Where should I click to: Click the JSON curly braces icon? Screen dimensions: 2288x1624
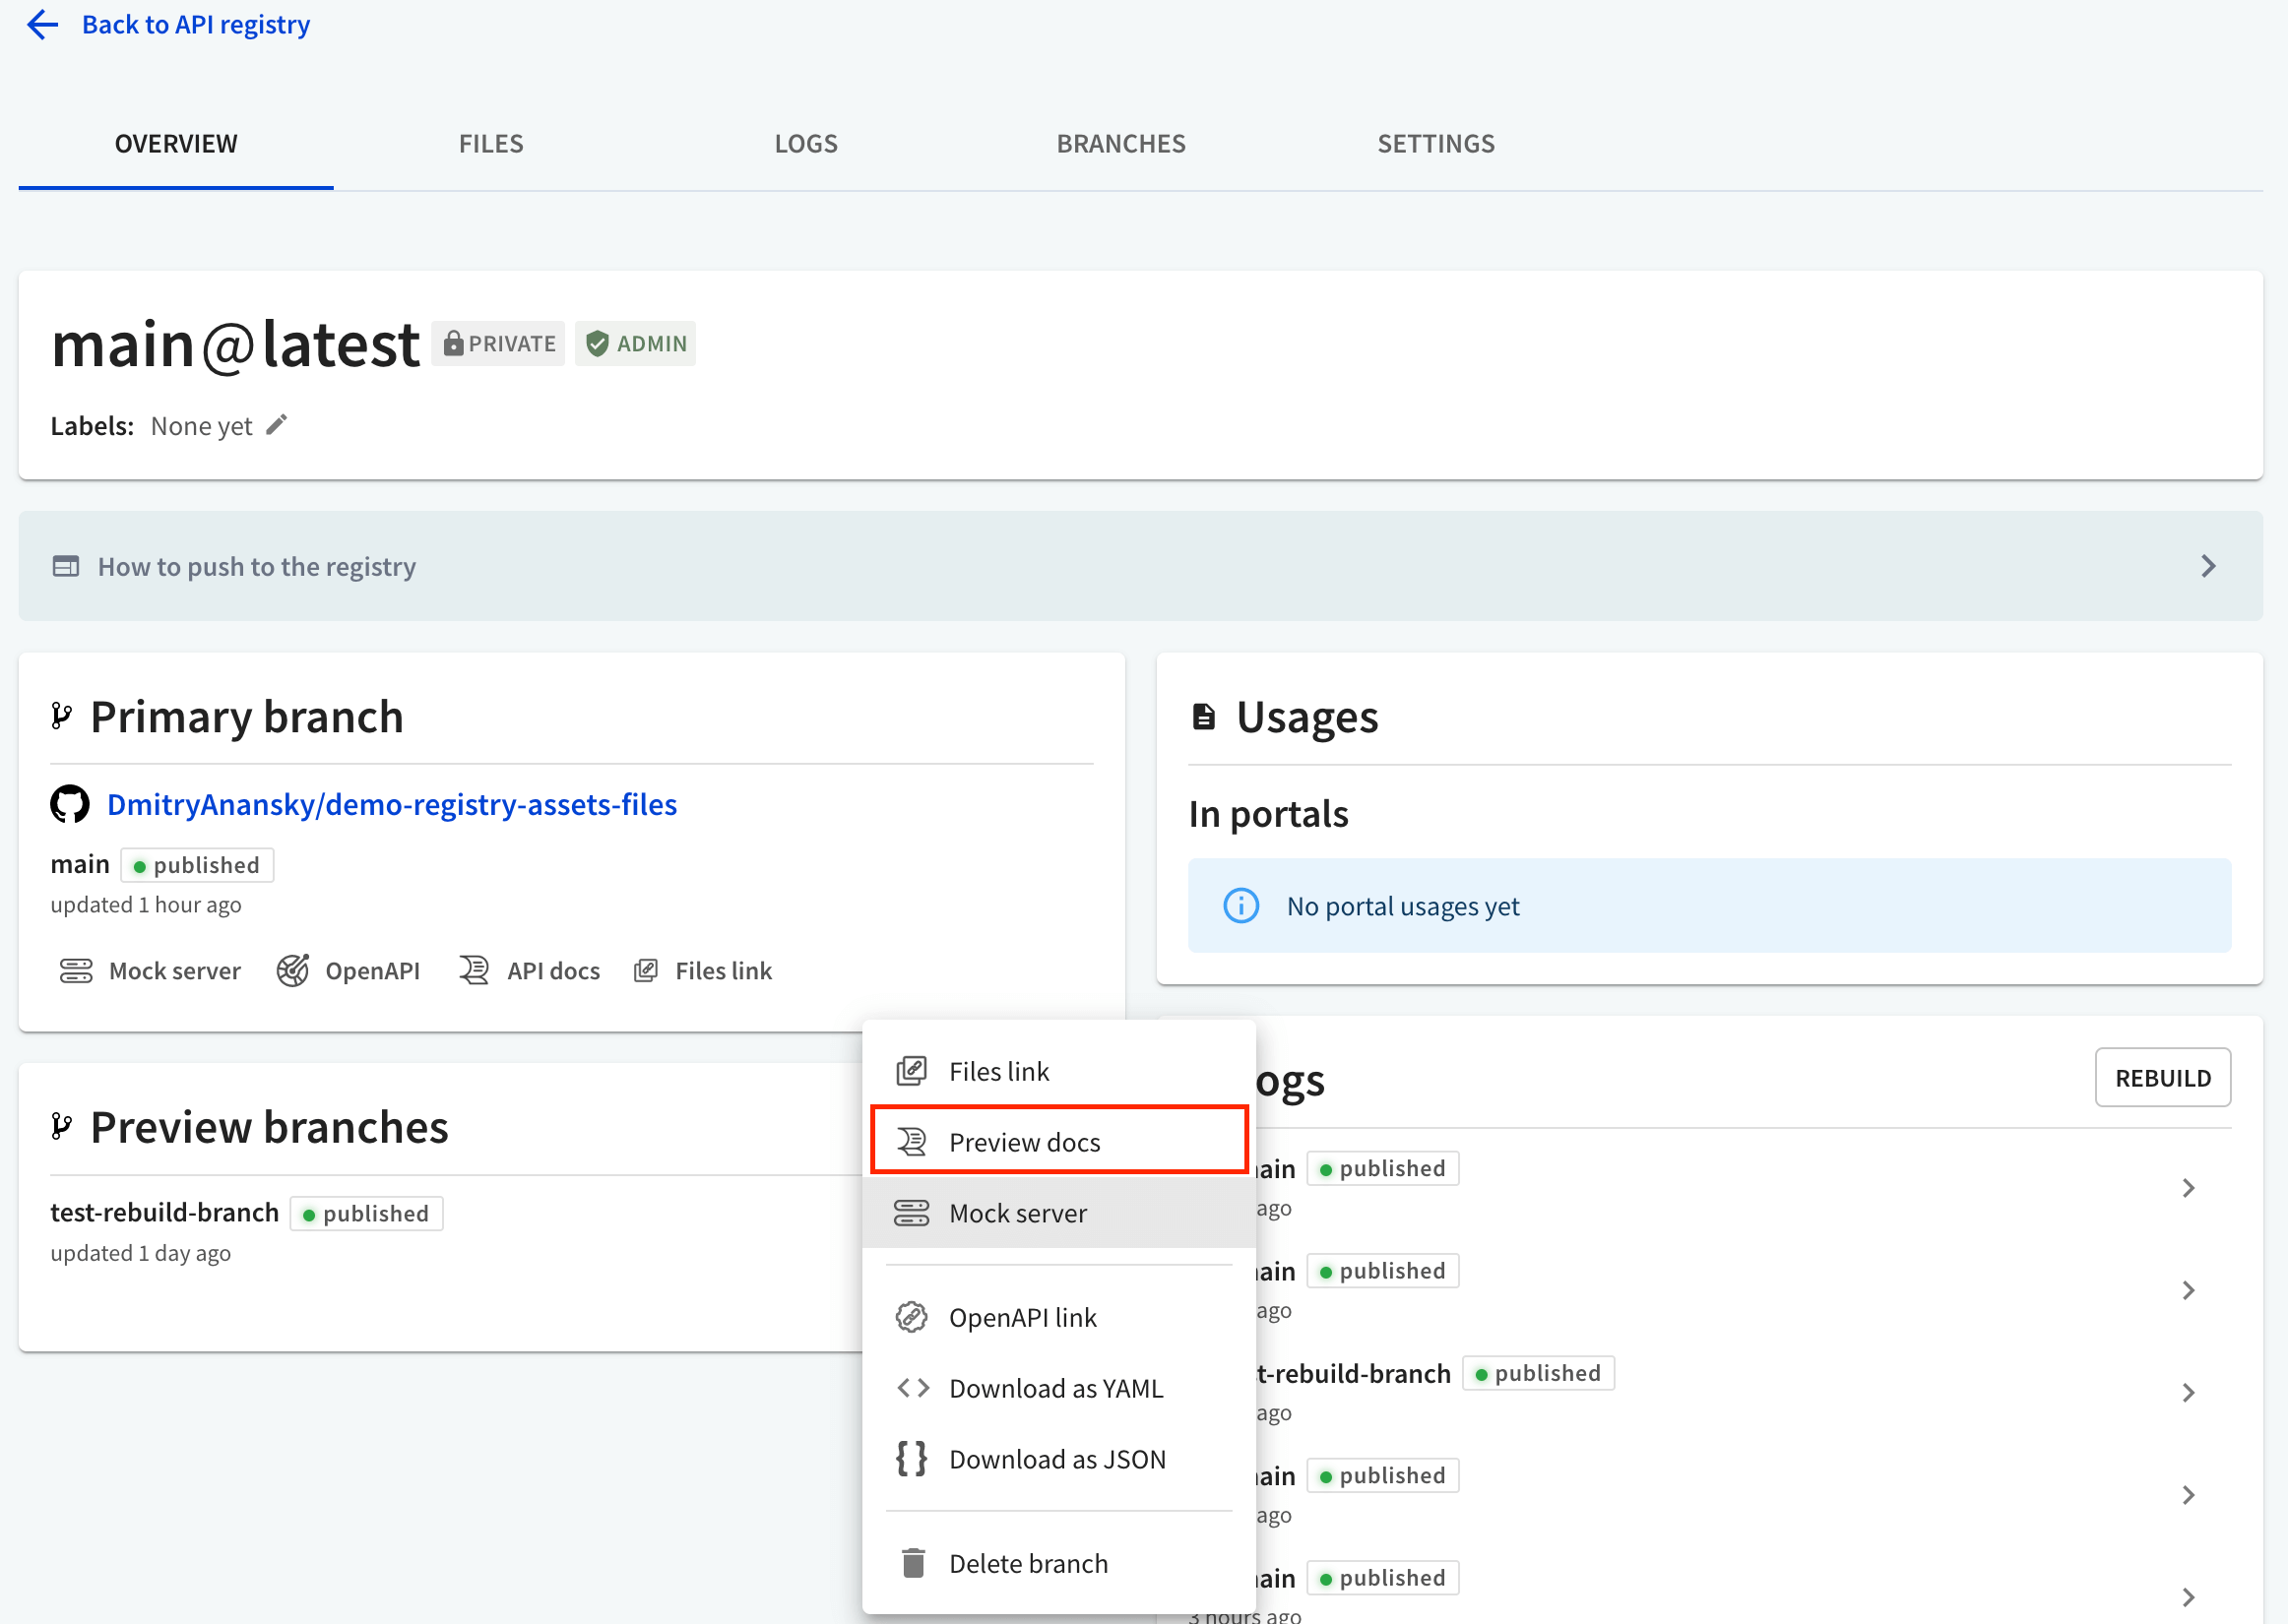(912, 1458)
